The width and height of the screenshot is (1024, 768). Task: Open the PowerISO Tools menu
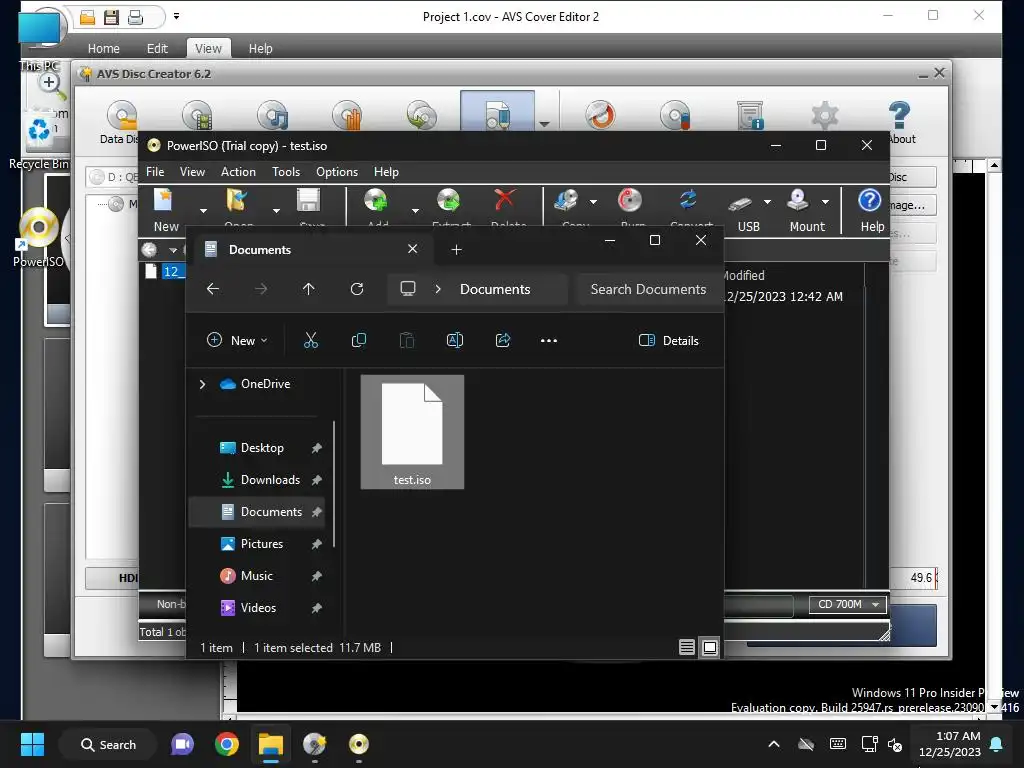(286, 172)
